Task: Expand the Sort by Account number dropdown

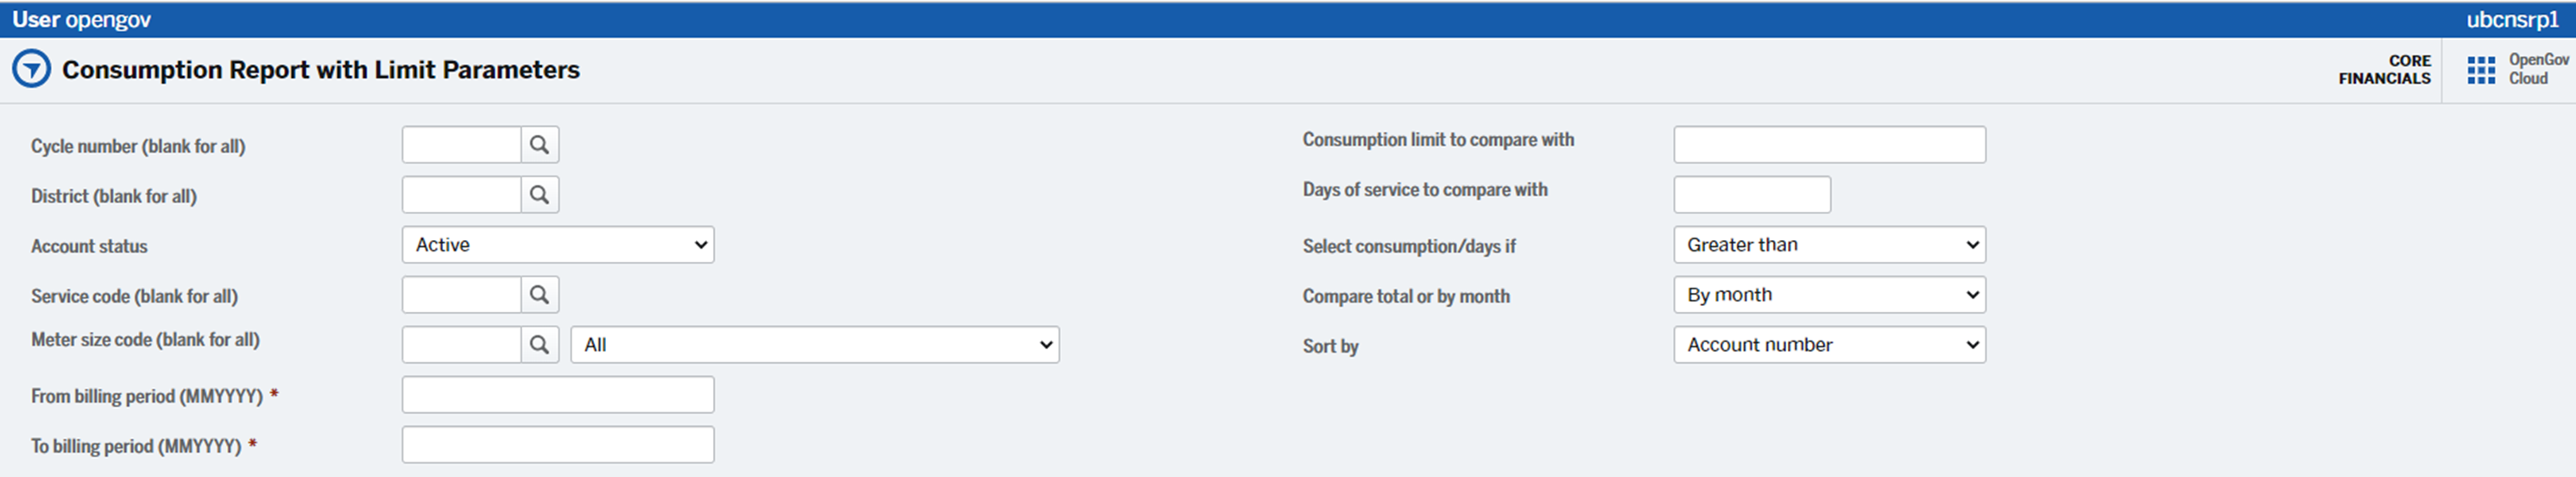Action: coord(1829,345)
